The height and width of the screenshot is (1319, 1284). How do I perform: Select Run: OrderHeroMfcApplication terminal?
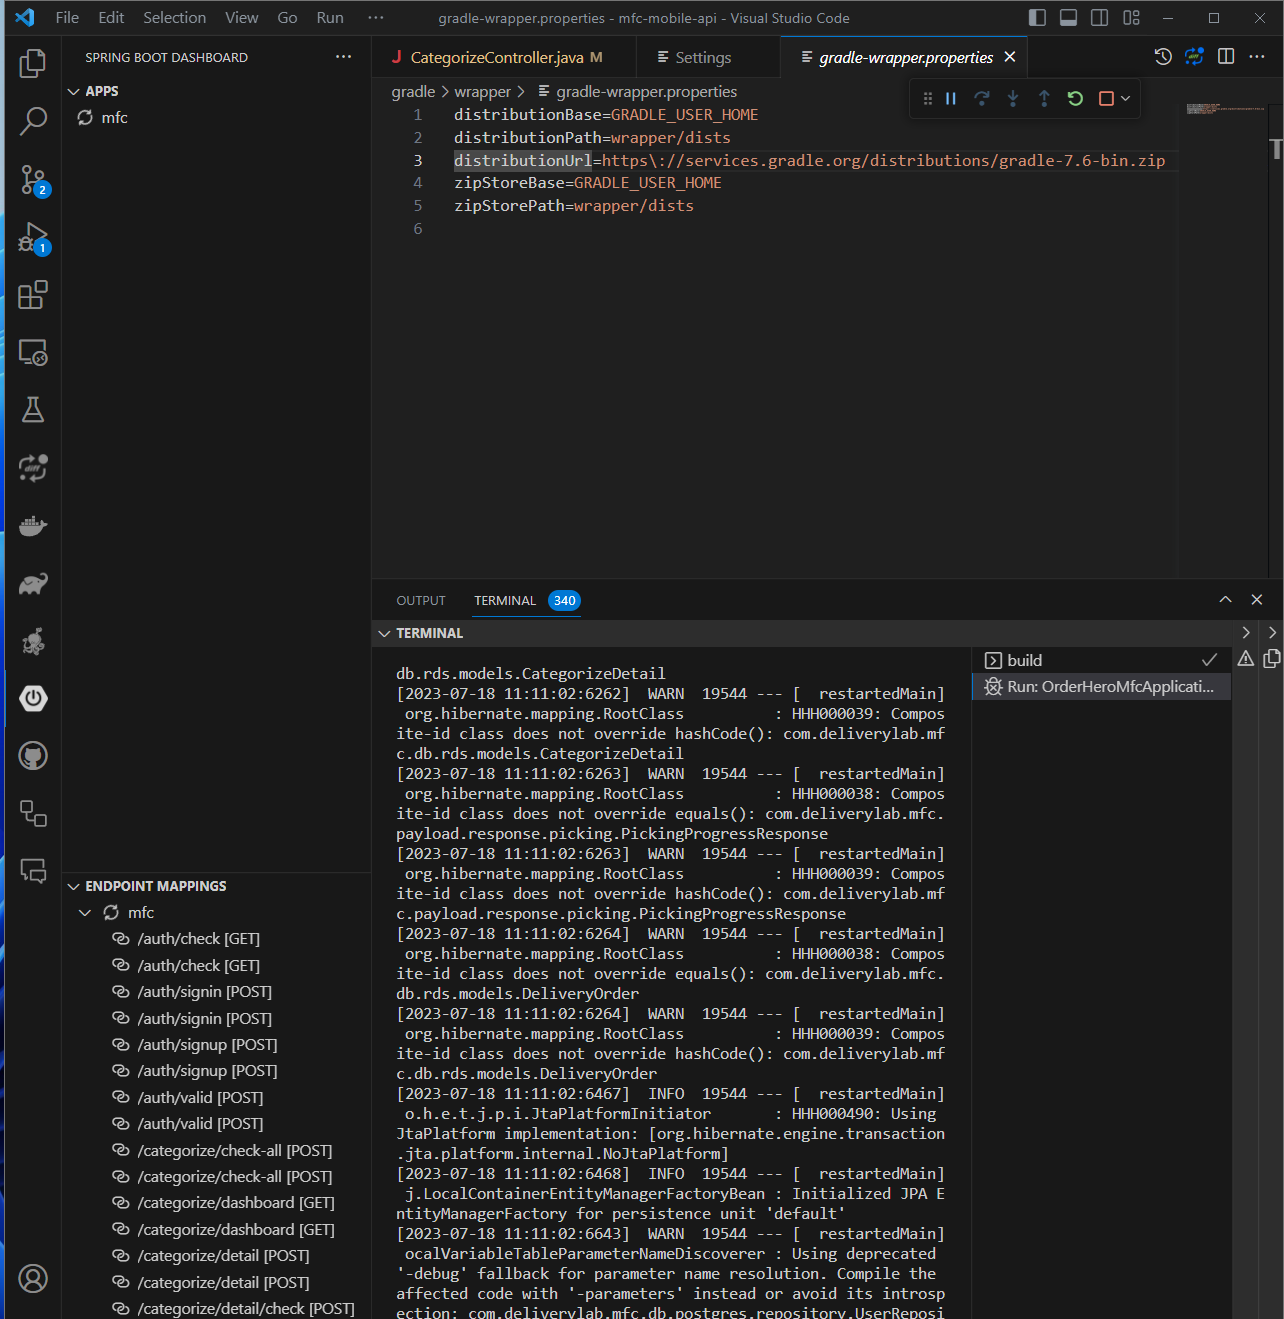coord(1101,686)
